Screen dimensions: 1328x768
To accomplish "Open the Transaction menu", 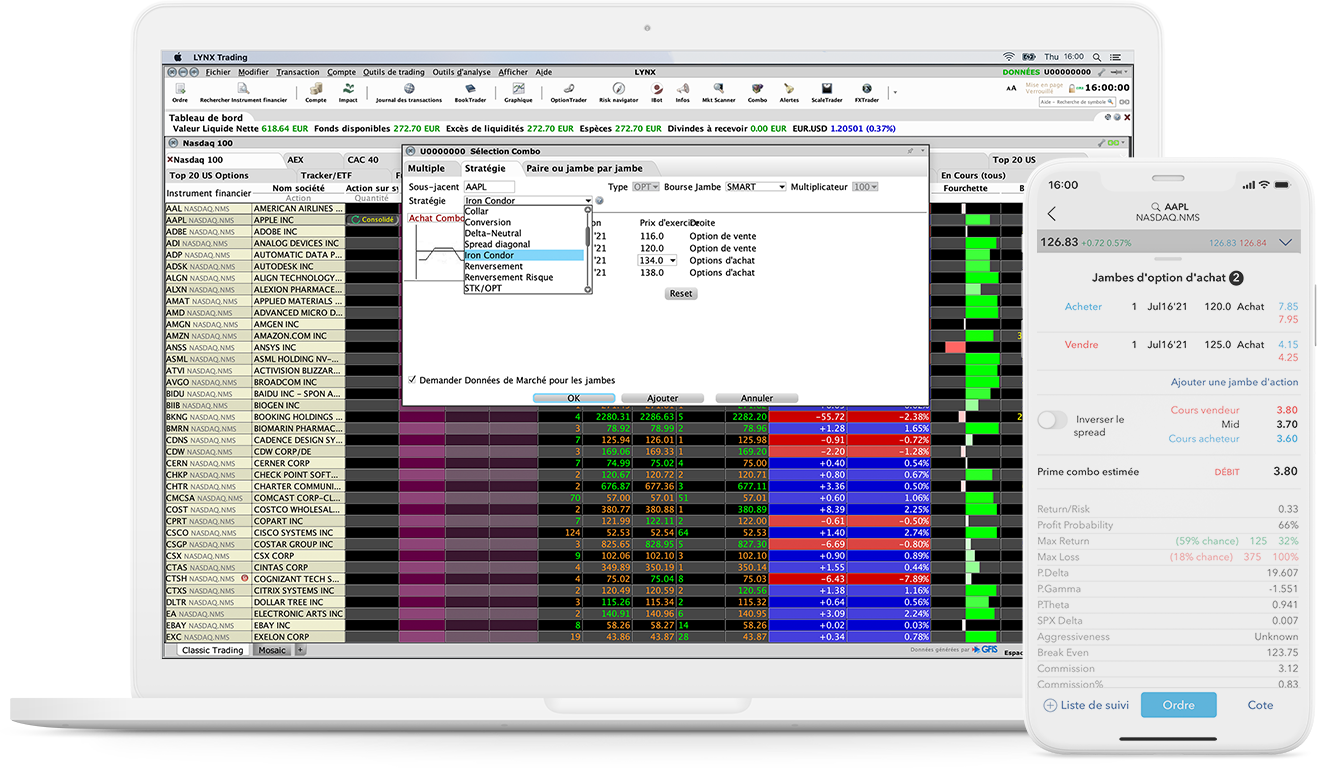I will [298, 72].
